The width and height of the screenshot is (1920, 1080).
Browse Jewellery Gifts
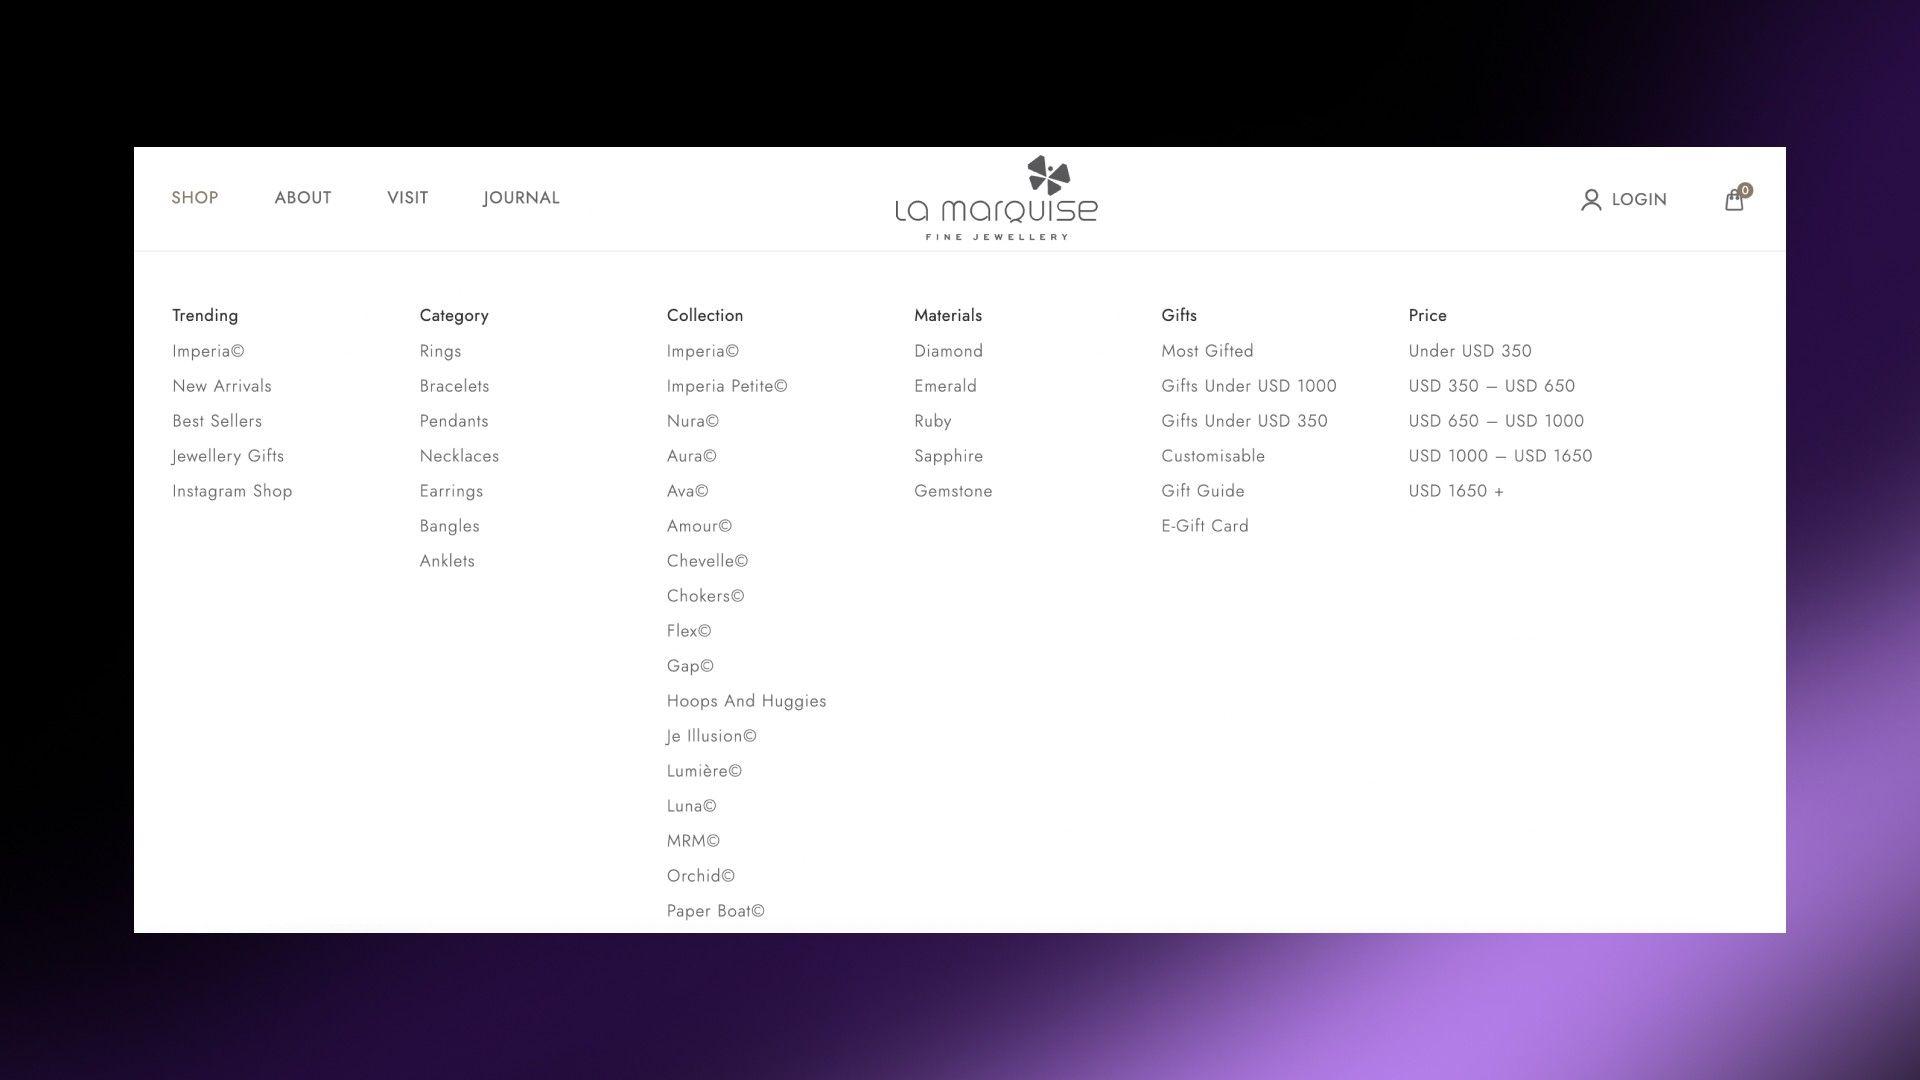pyautogui.click(x=228, y=456)
